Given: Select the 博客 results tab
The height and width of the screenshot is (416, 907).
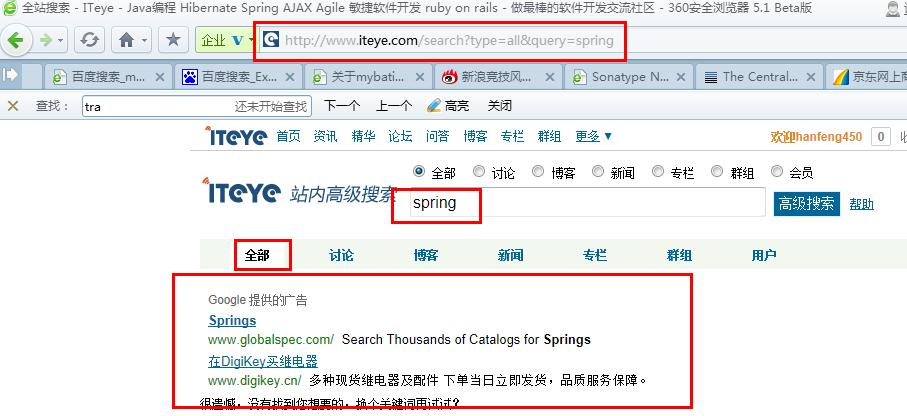Looking at the screenshot, I should [x=426, y=255].
